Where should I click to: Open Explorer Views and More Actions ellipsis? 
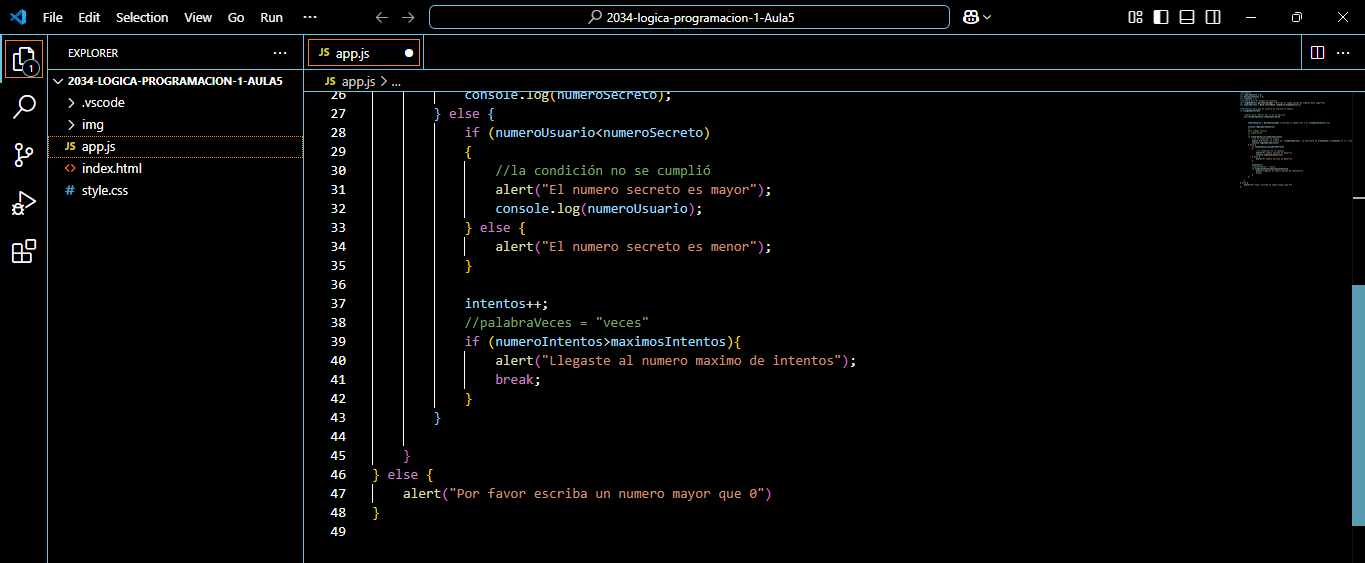click(x=280, y=53)
